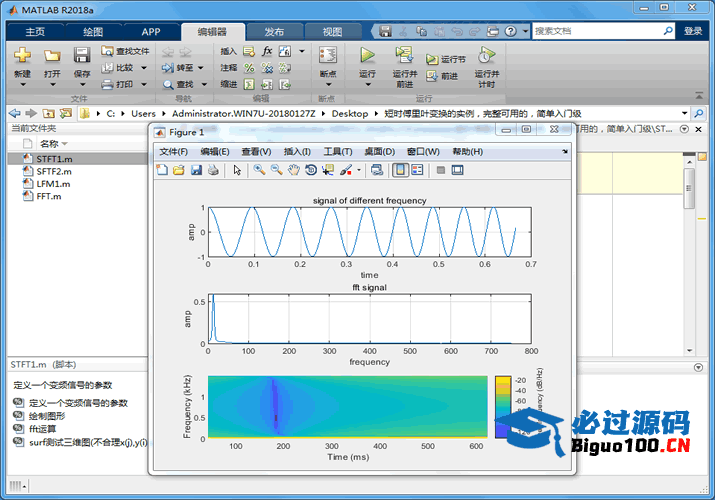This screenshot has width=715, height=500.
Task: Click Figure 1 New Figure icon
Action: 162,170
